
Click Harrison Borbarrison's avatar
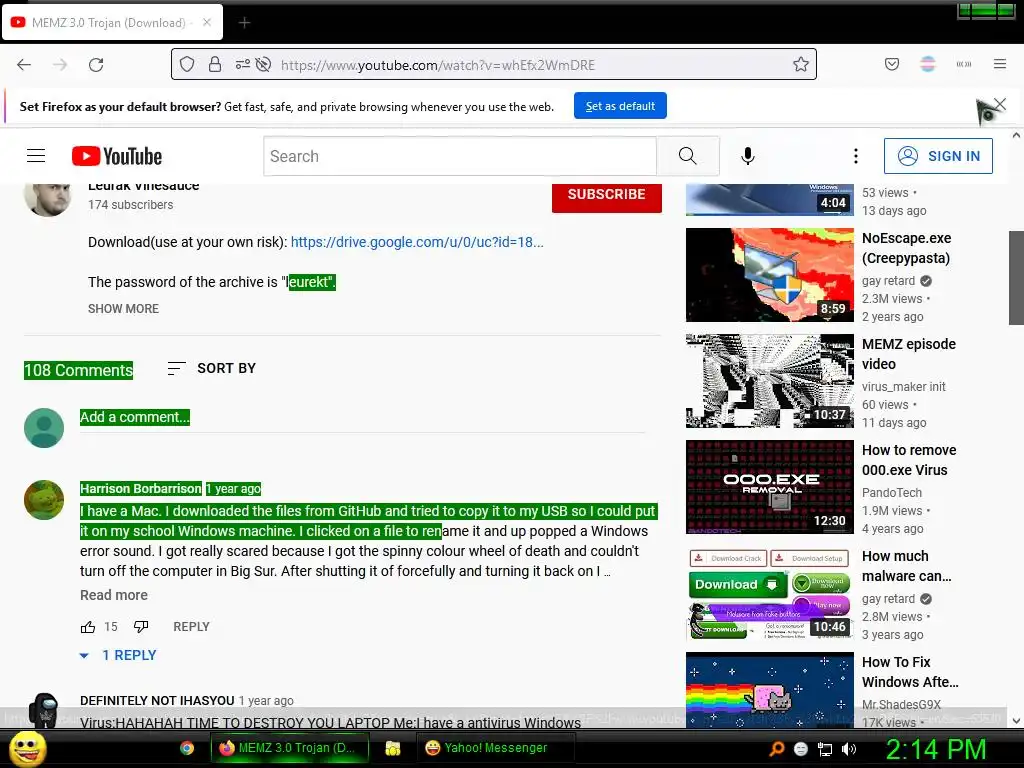pos(44,500)
